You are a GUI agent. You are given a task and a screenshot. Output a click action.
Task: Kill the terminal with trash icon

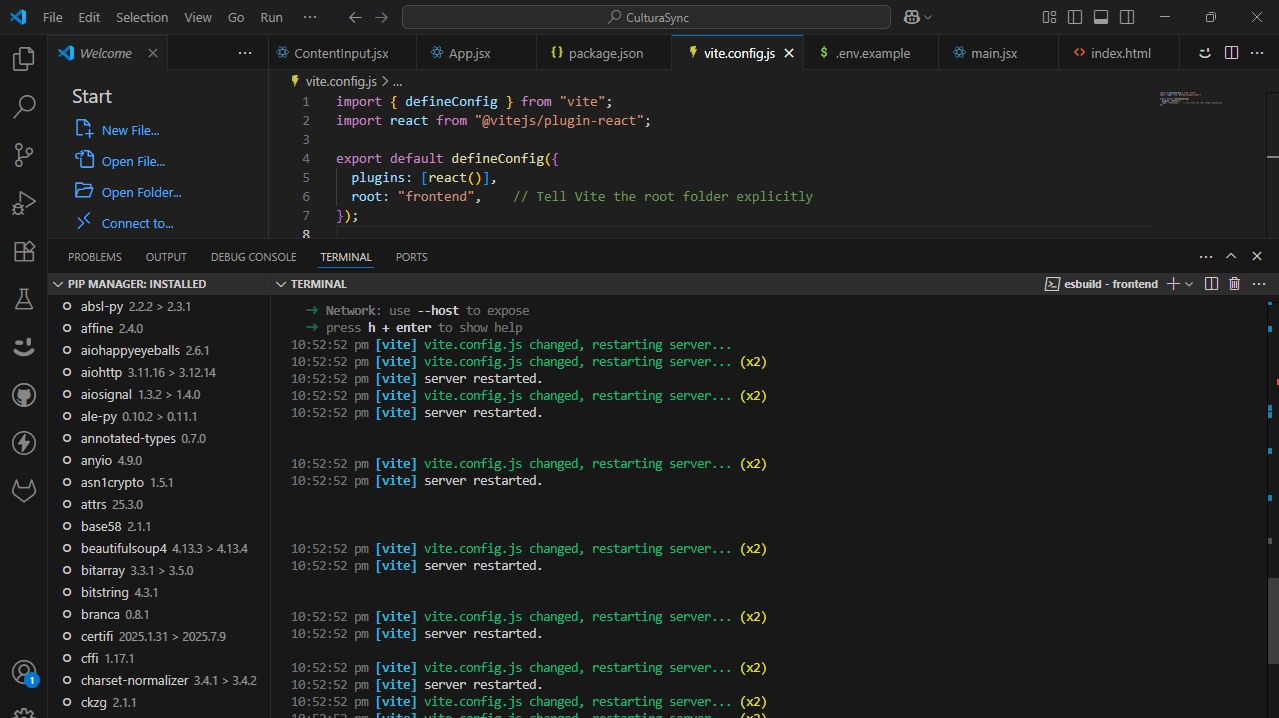click(1234, 284)
